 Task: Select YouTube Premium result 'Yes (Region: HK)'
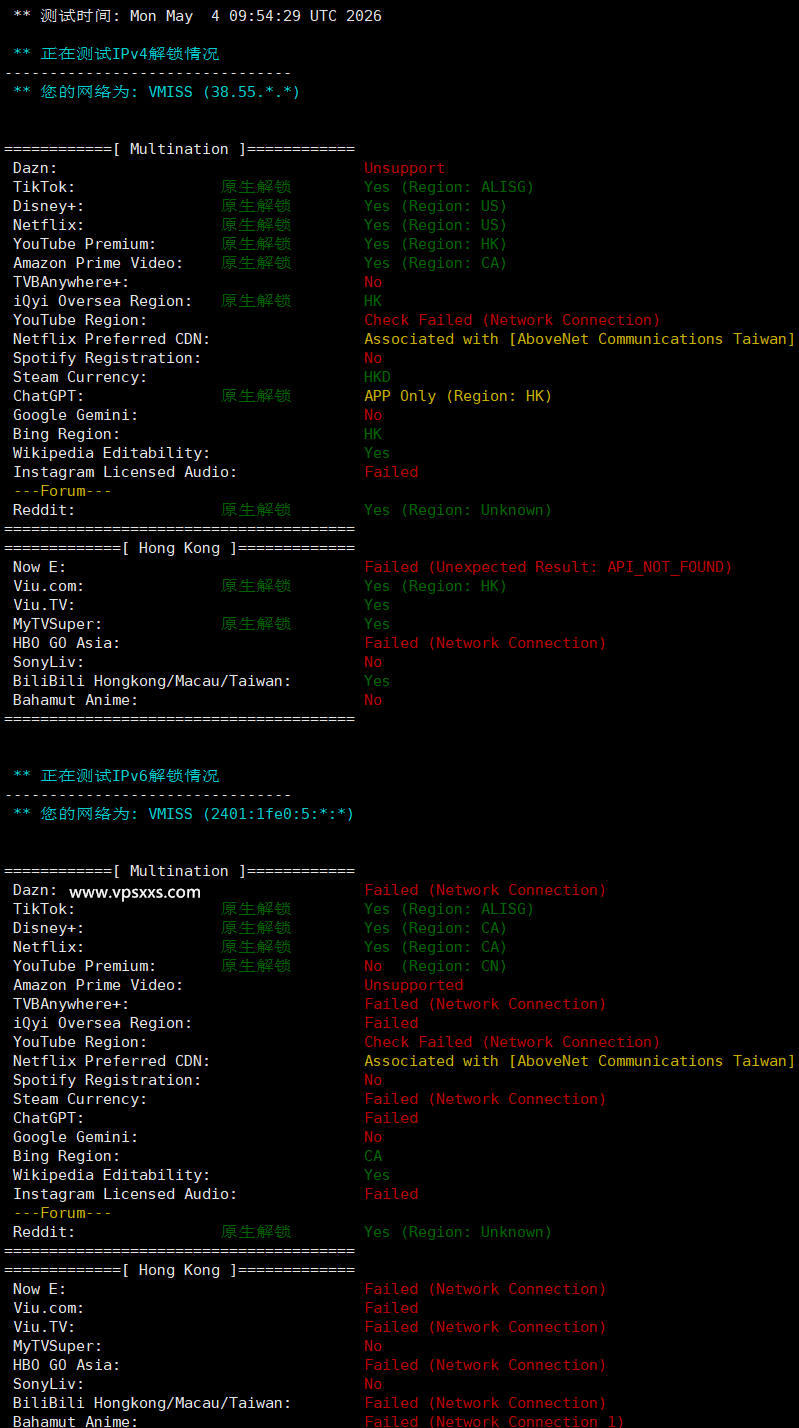click(x=435, y=244)
